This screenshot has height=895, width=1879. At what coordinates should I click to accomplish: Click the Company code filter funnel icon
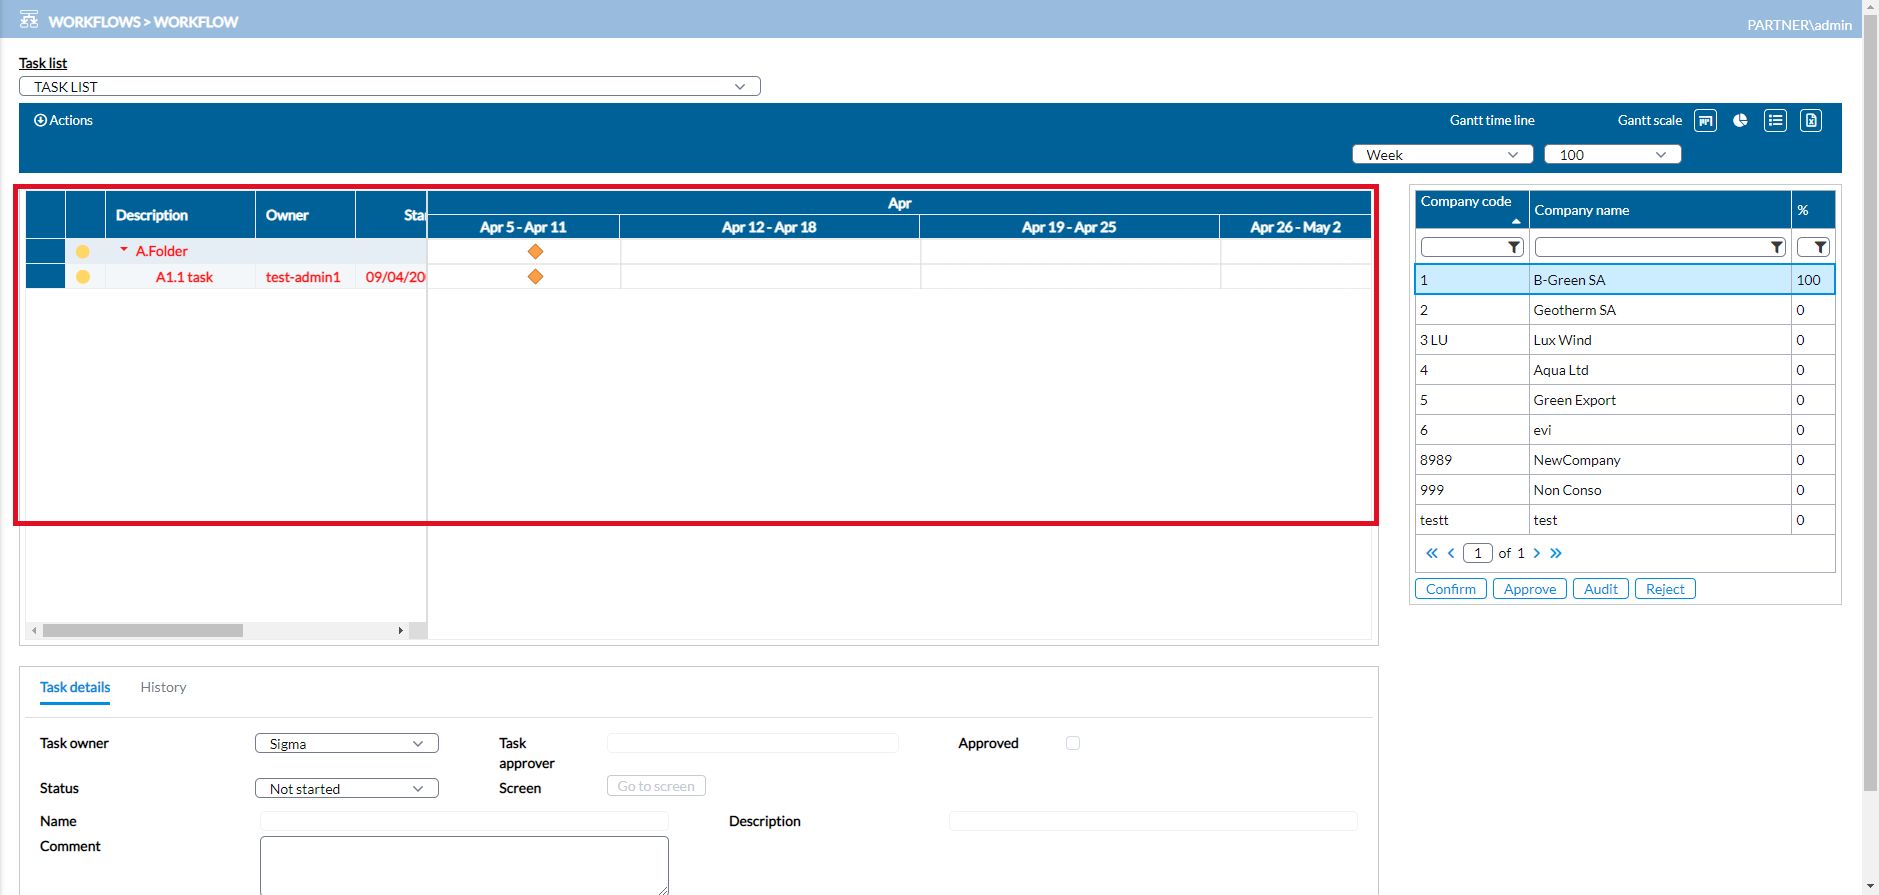pos(1514,247)
